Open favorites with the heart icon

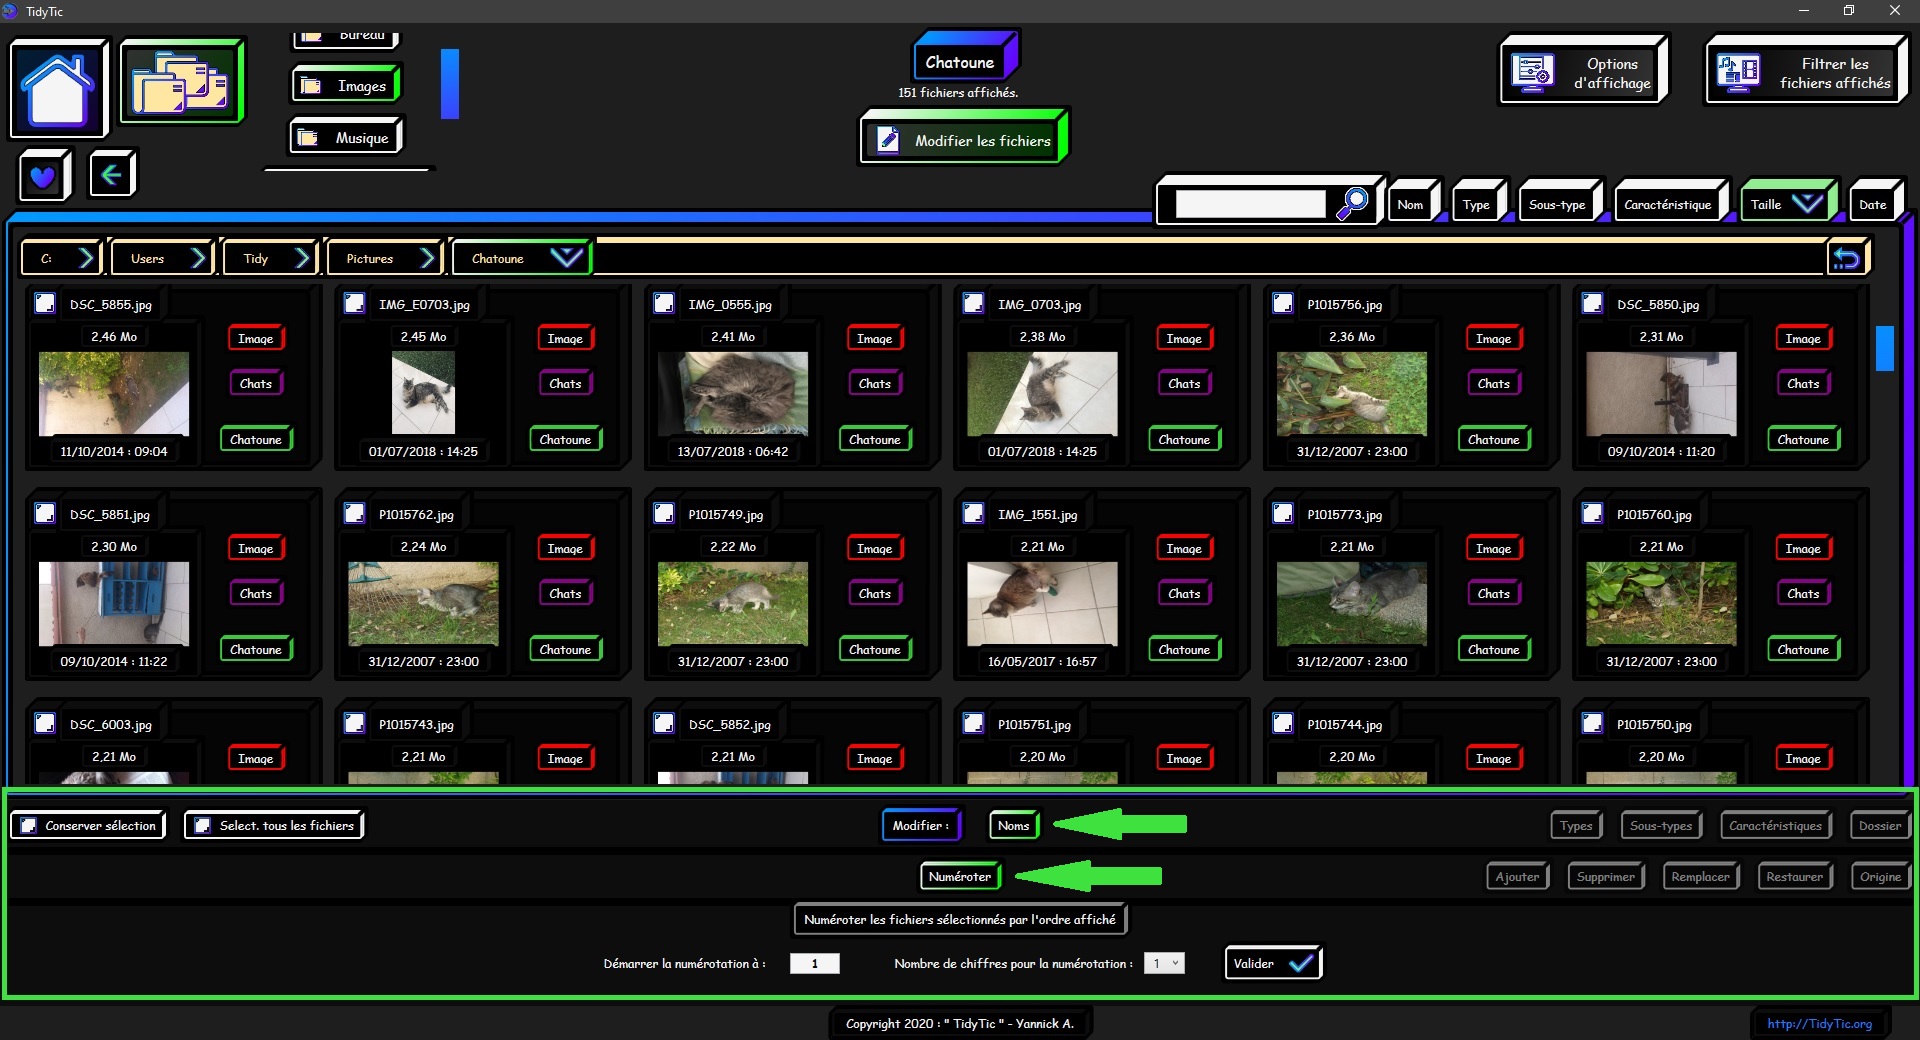point(43,176)
